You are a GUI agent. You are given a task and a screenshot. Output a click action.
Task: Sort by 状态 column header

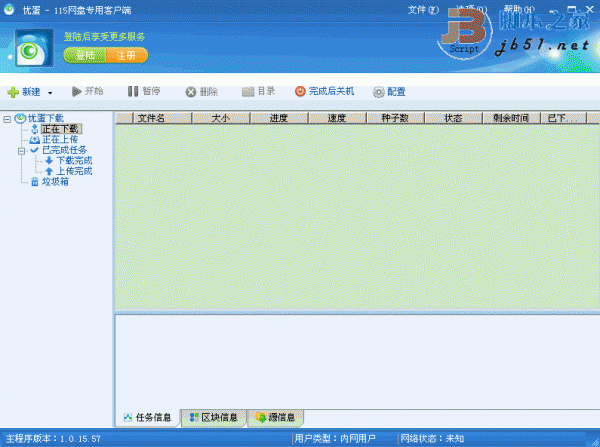(x=453, y=118)
